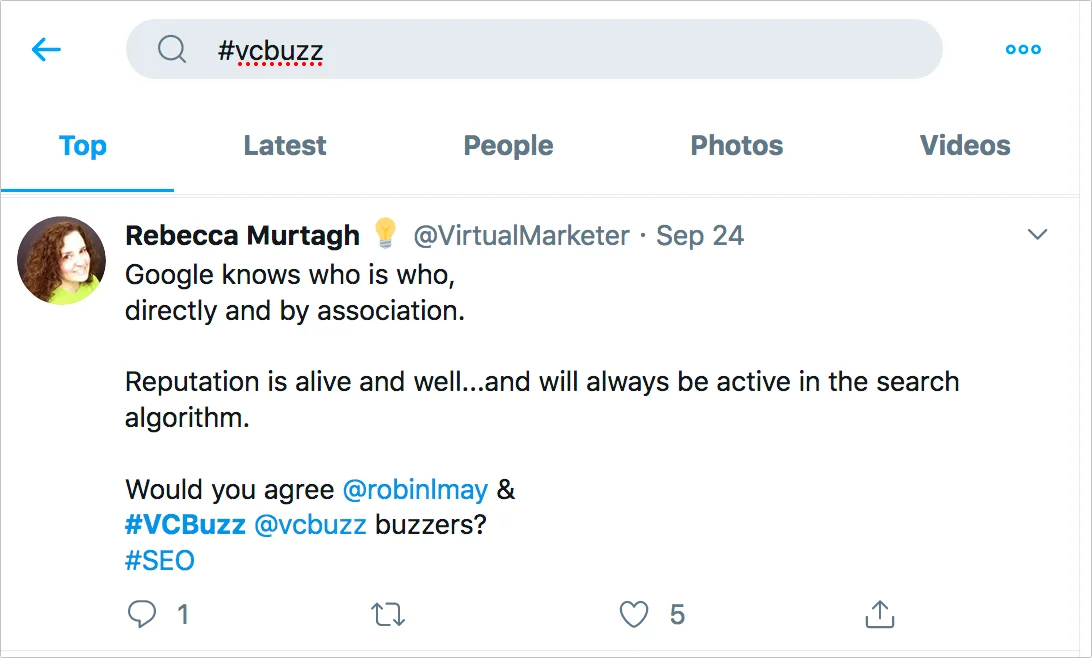The image size is (1092, 658).
Task: Like the tweet via the heart icon
Action: (x=634, y=614)
